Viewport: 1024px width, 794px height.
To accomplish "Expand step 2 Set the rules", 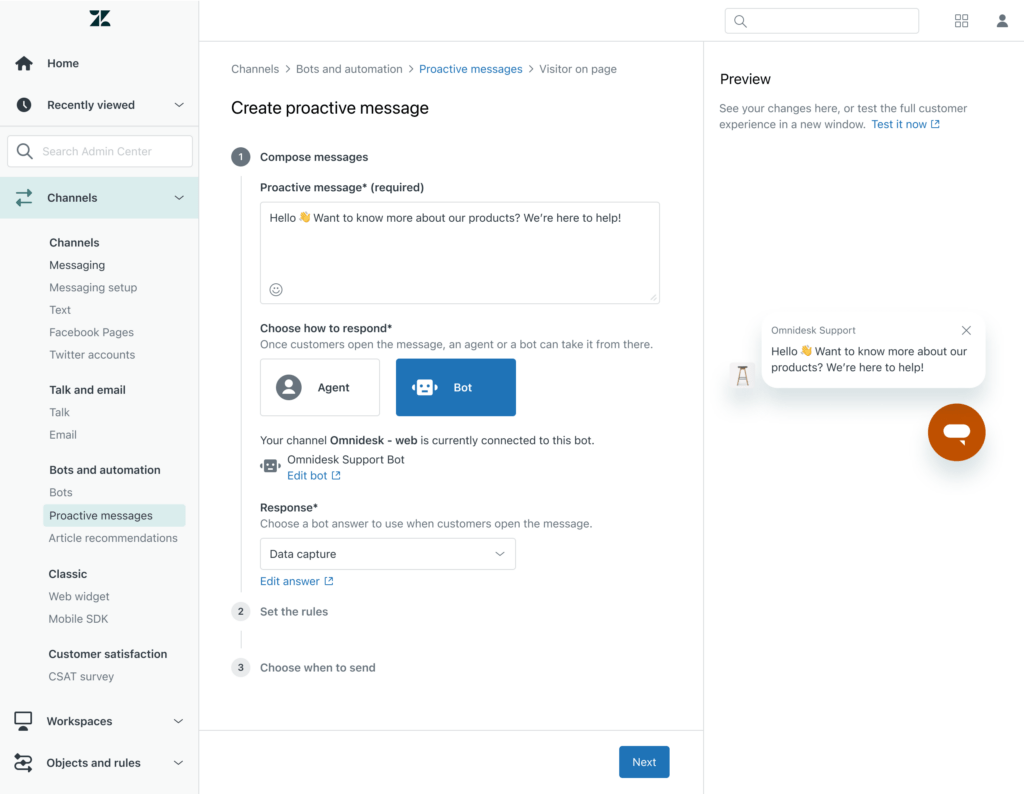I will tap(294, 612).
